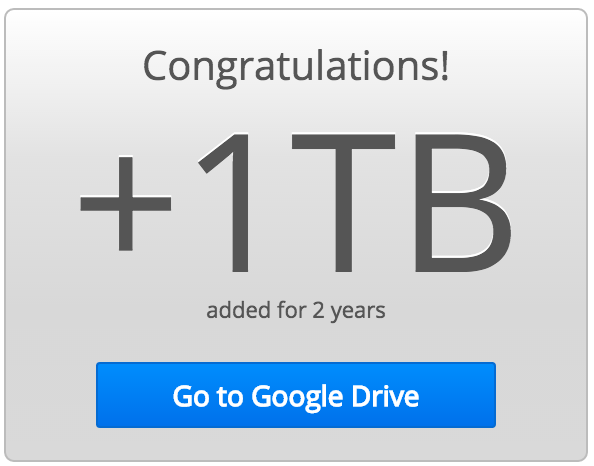
Task: Click the exclamation mark after Congratulations
Action: pyautogui.click(x=445, y=65)
